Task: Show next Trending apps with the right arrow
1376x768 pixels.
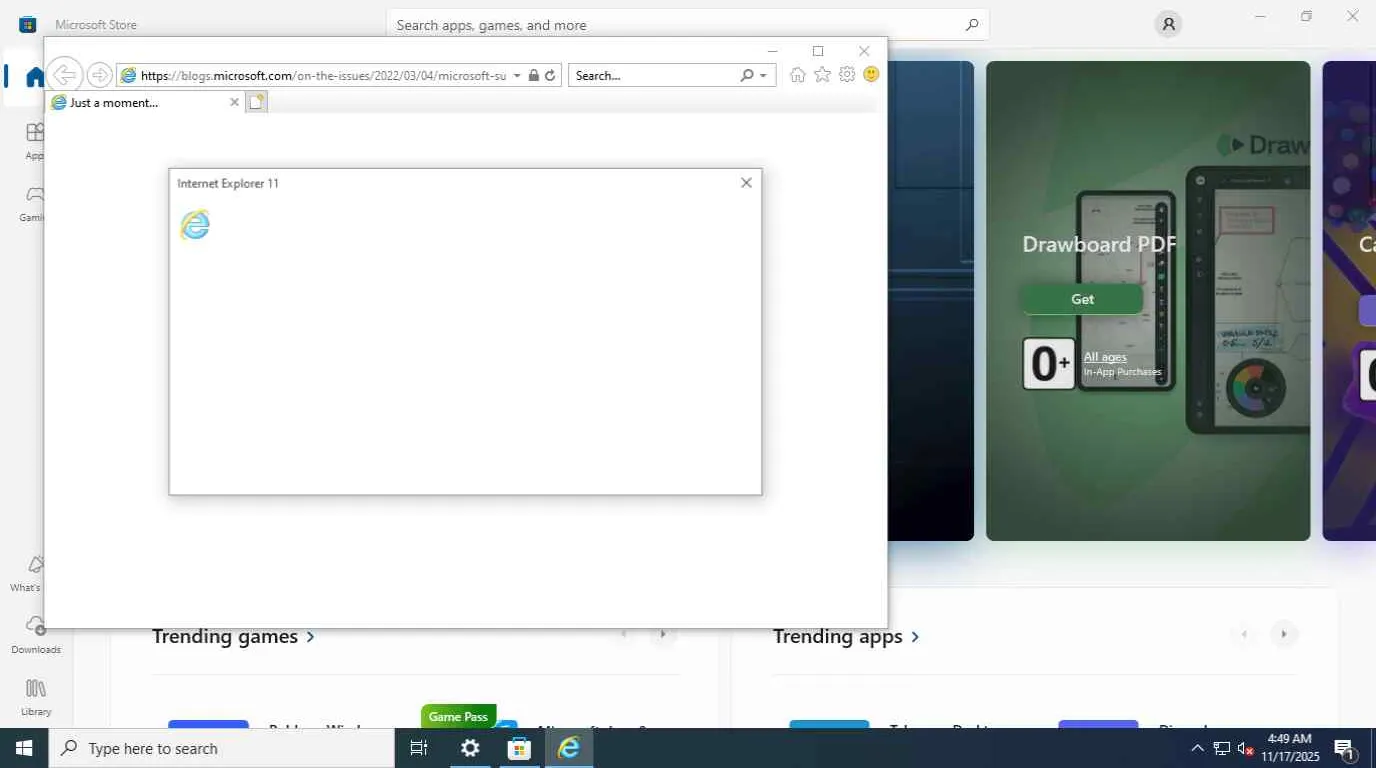Action: point(1283,634)
